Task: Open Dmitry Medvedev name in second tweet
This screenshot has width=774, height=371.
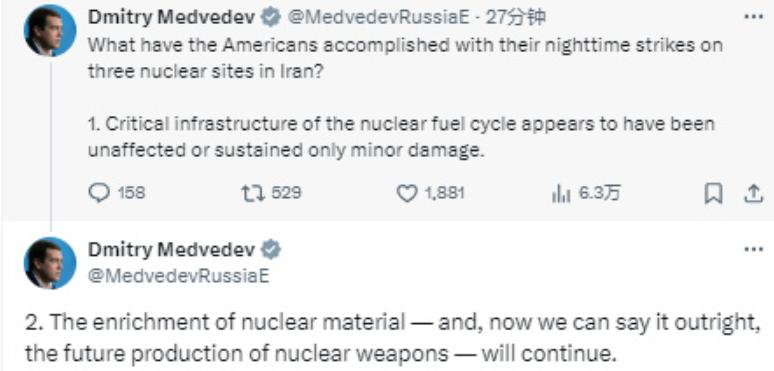Action: click(x=172, y=249)
